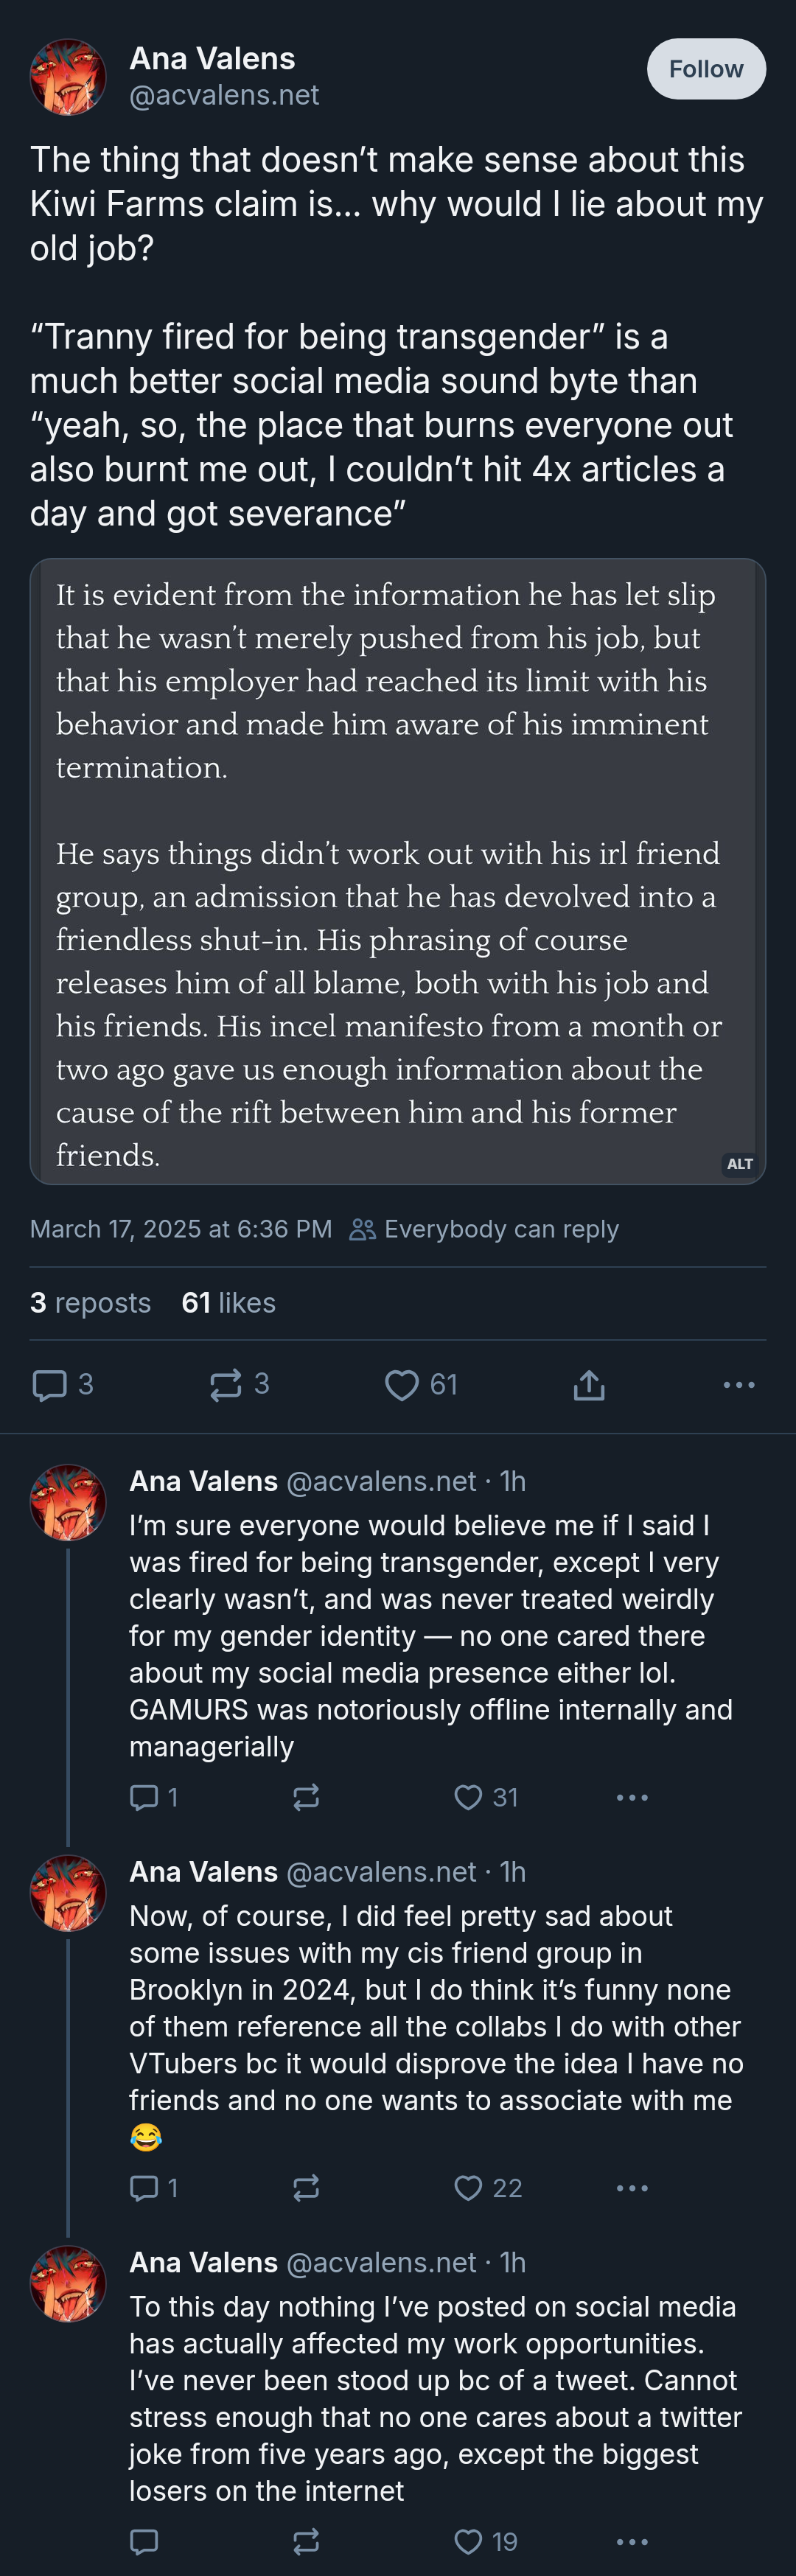
Task: Like the main post with 61 likes
Action: pyautogui.click(x=402, y=1385)
